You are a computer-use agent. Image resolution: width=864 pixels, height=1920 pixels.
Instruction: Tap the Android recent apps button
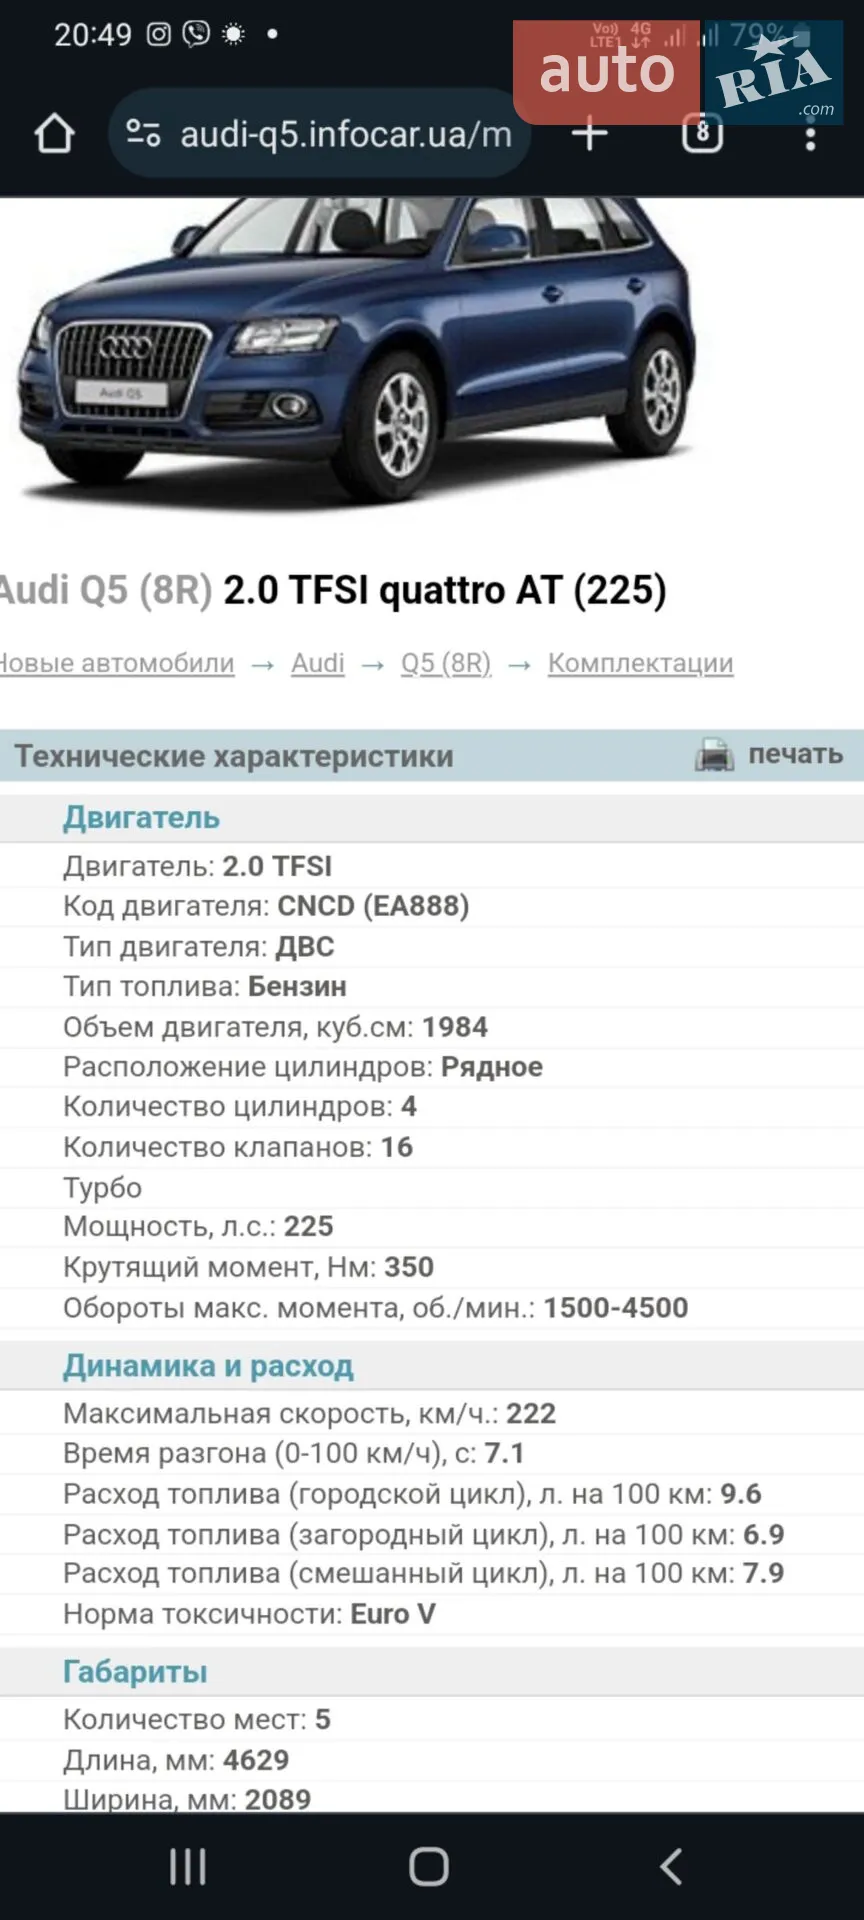pos(188,1867)
